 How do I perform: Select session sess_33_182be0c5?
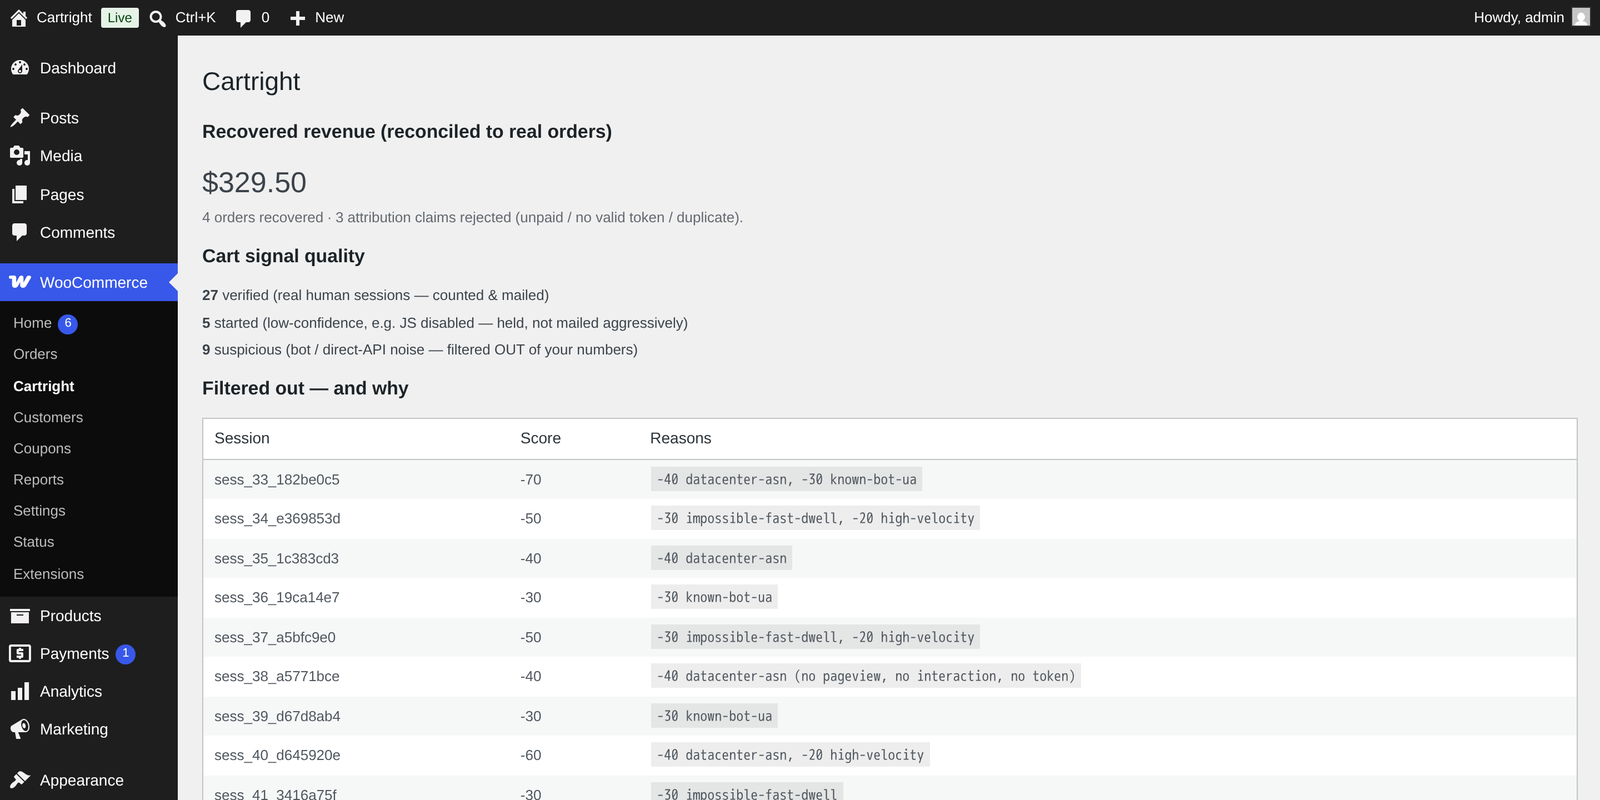277,480
